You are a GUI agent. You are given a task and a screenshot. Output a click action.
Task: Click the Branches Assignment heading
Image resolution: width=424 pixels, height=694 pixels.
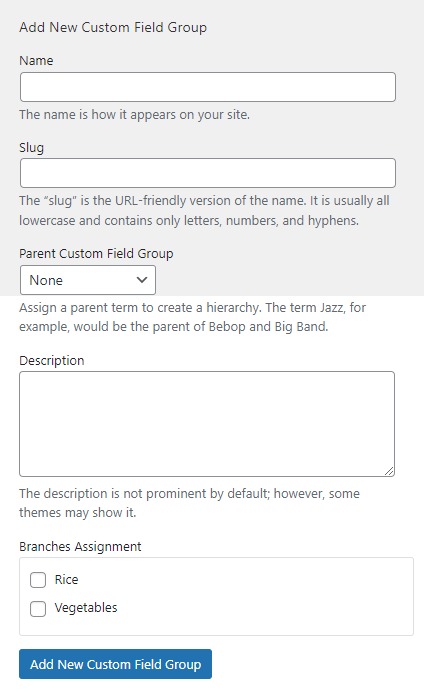click(80, 547)
